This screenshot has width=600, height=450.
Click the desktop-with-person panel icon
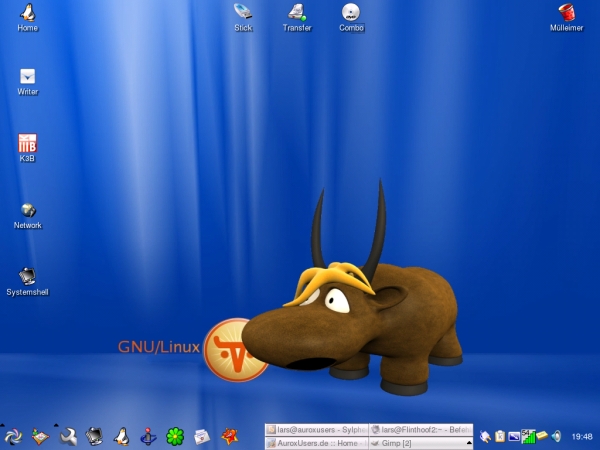coord(40,437)
